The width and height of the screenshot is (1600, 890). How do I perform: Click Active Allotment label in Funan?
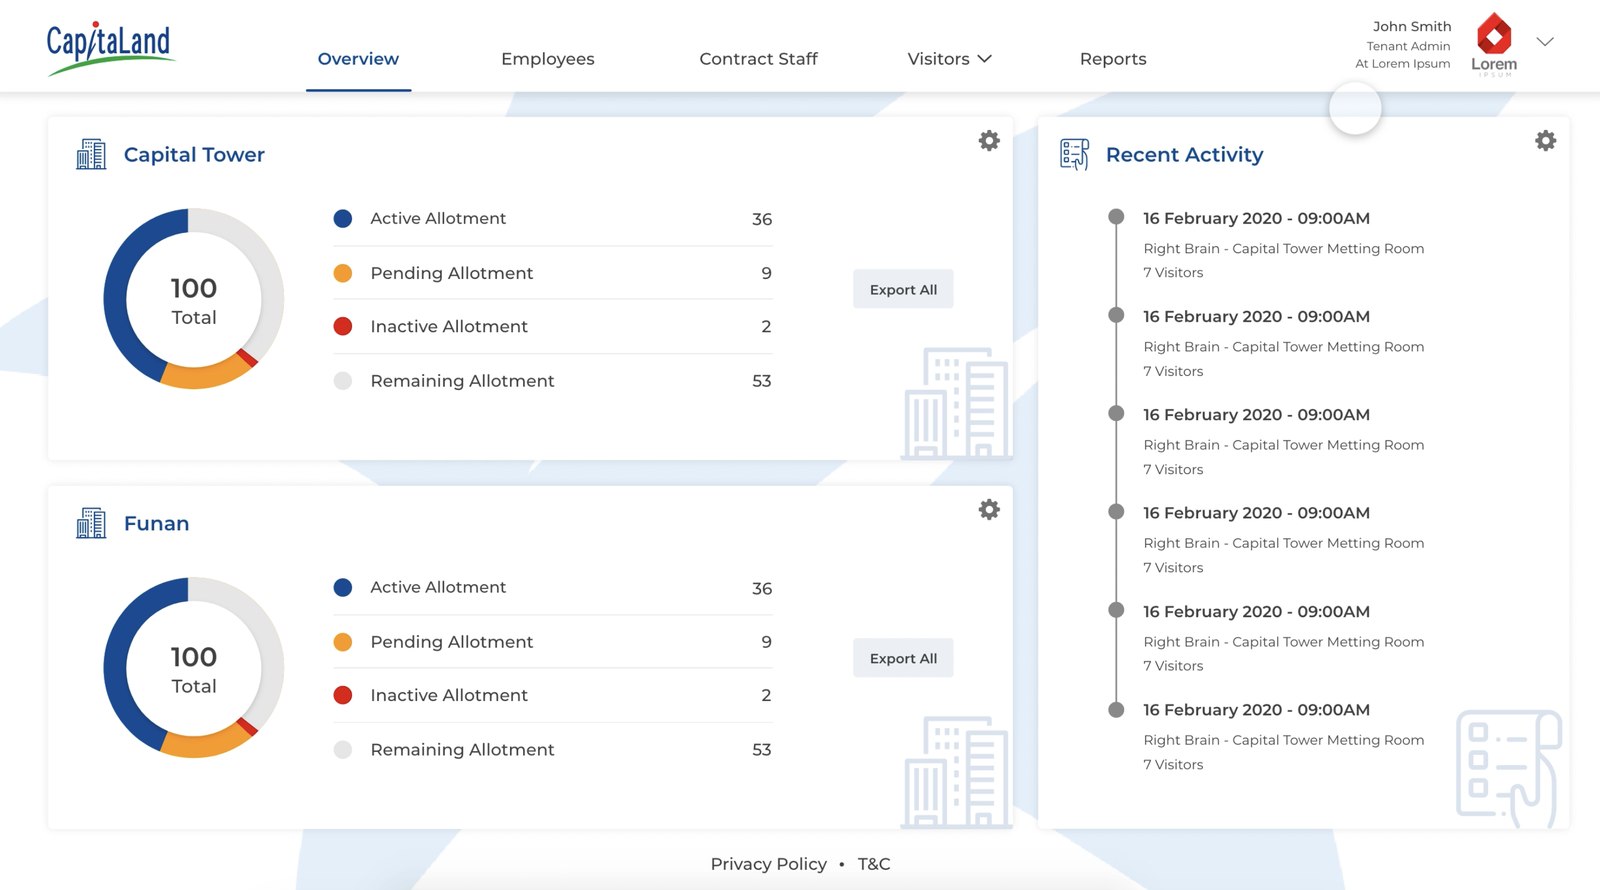(438, 587)
